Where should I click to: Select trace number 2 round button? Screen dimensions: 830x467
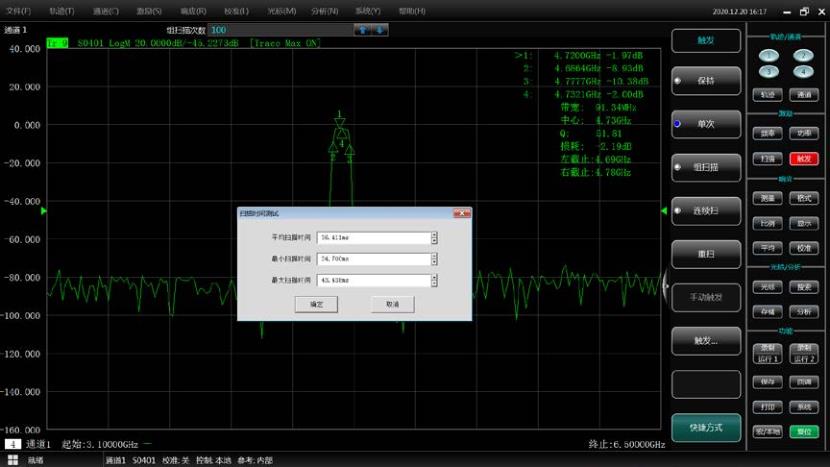[803, 56]
